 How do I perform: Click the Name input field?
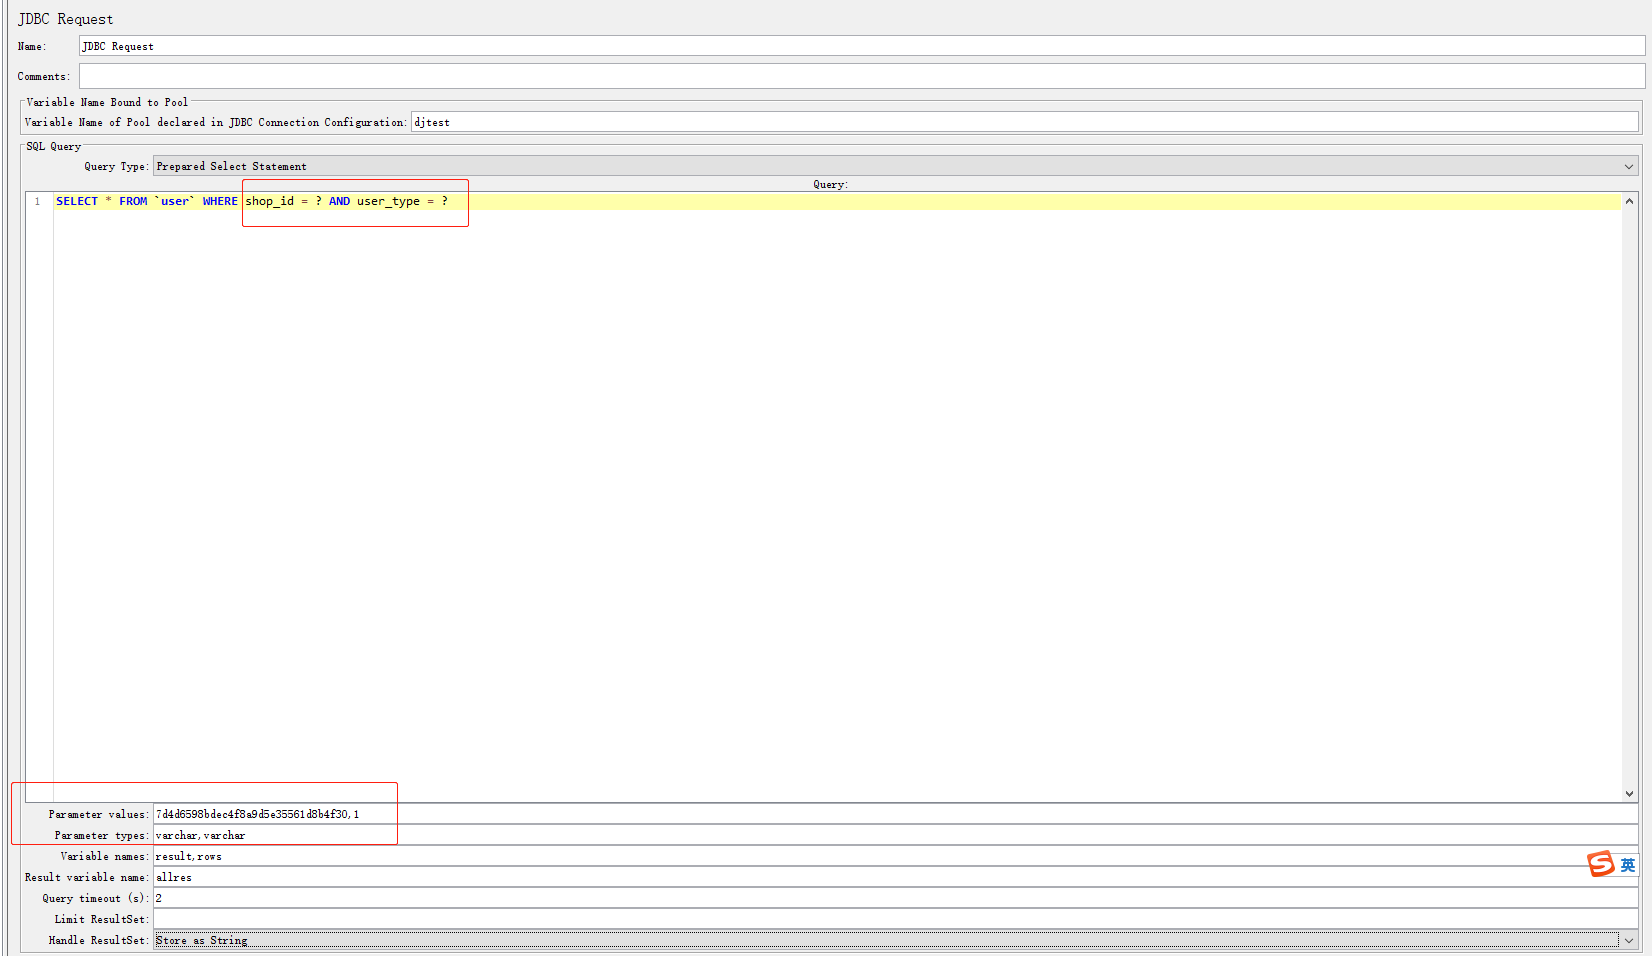861,46
